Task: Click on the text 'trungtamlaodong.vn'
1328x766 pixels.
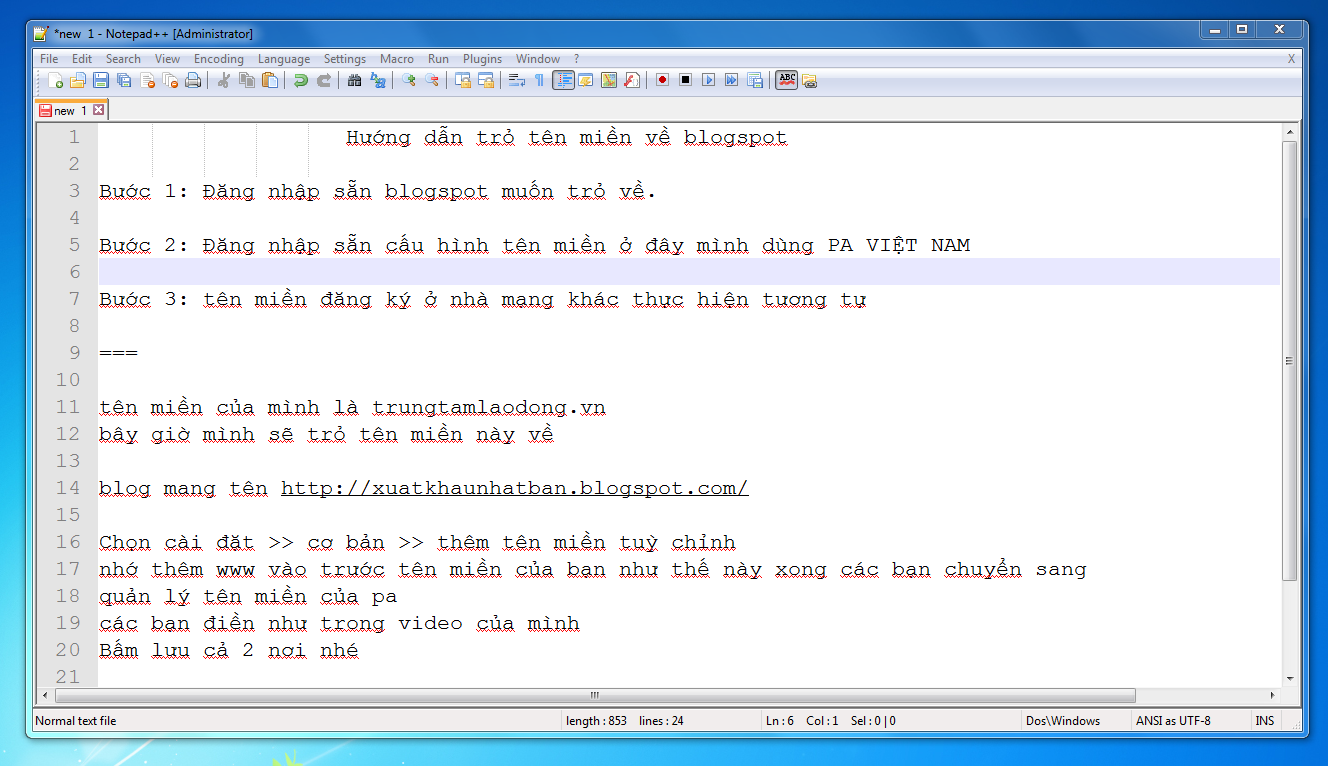Action: pyautogui.click(x=489, y=408)
